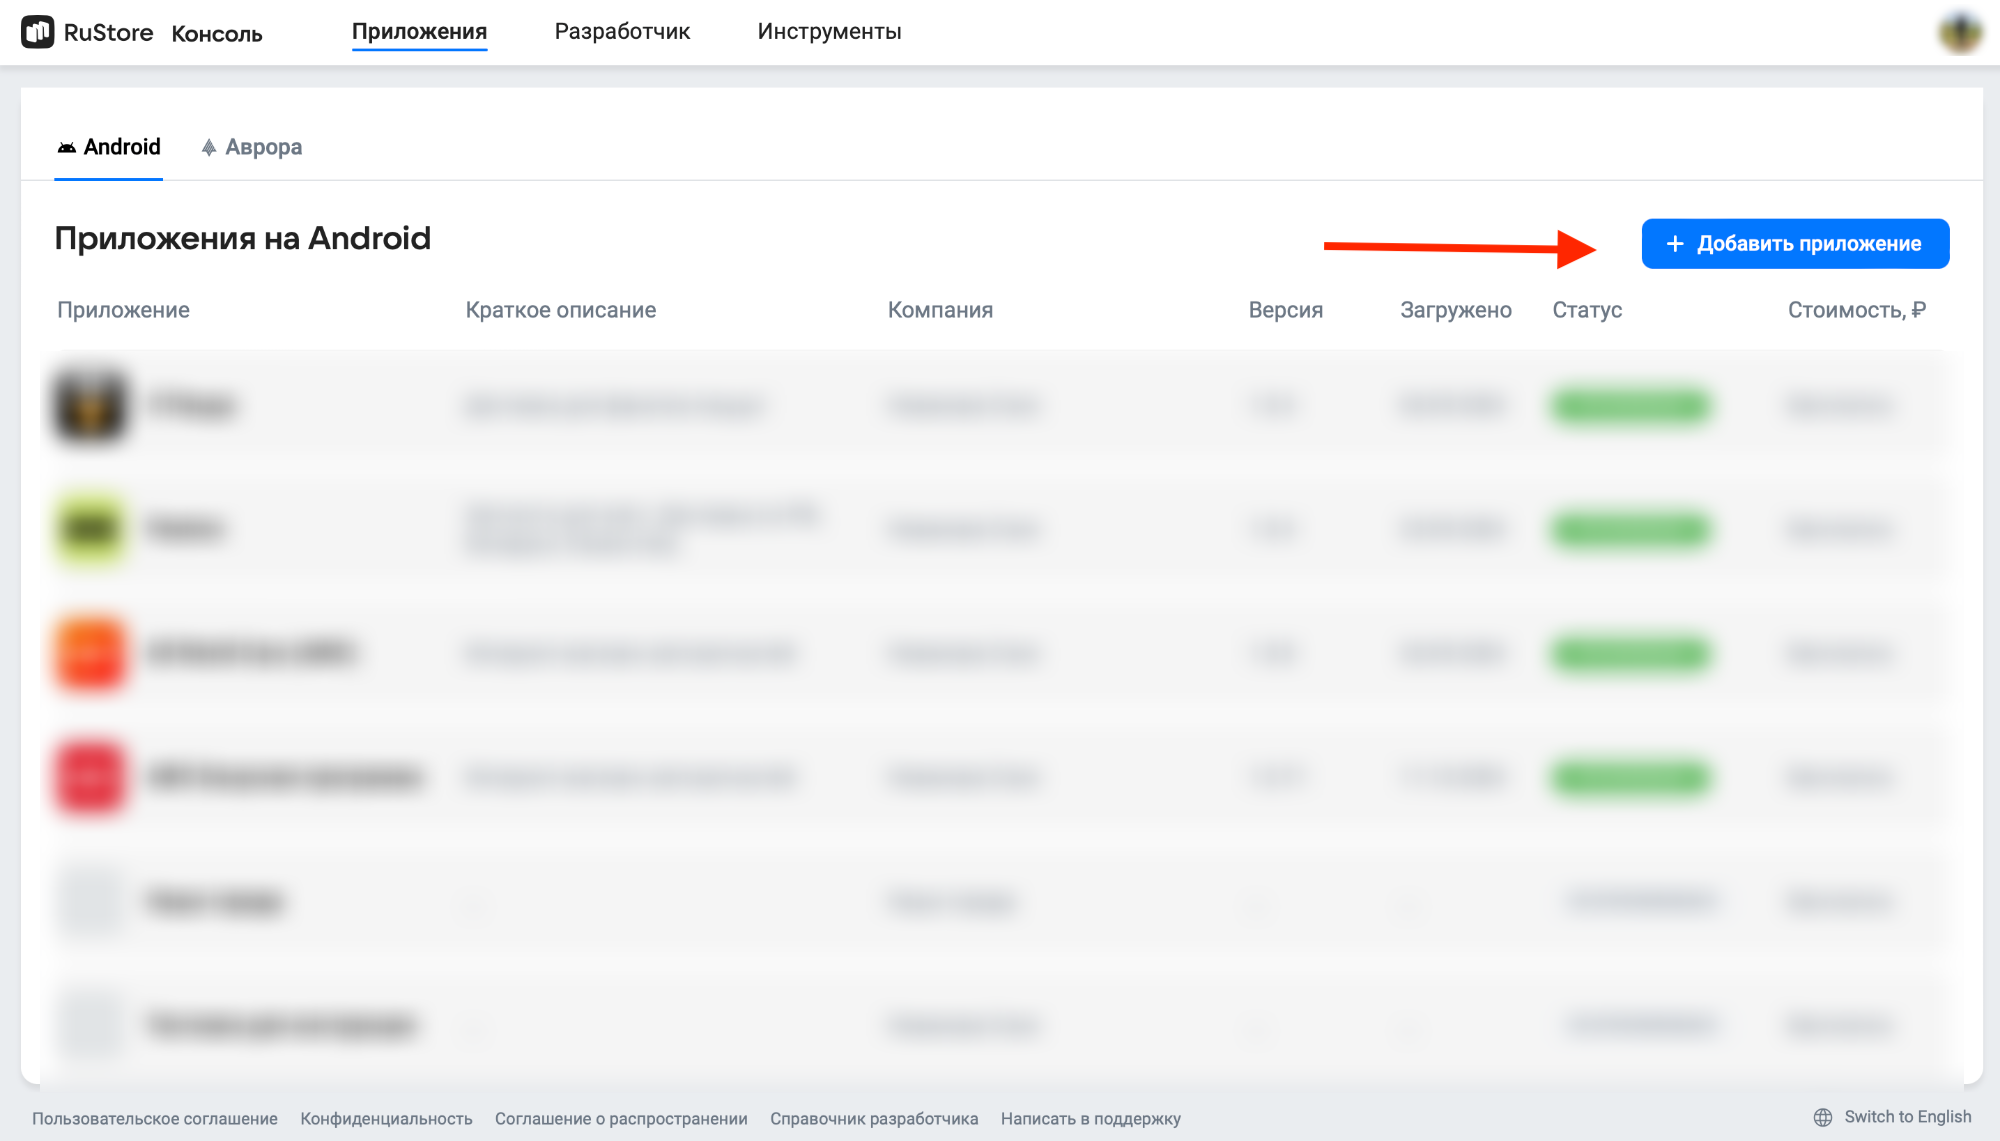2000x1141 pixels.
Task: Click the RuStore logo icon
Action: [x=38, y=32]
